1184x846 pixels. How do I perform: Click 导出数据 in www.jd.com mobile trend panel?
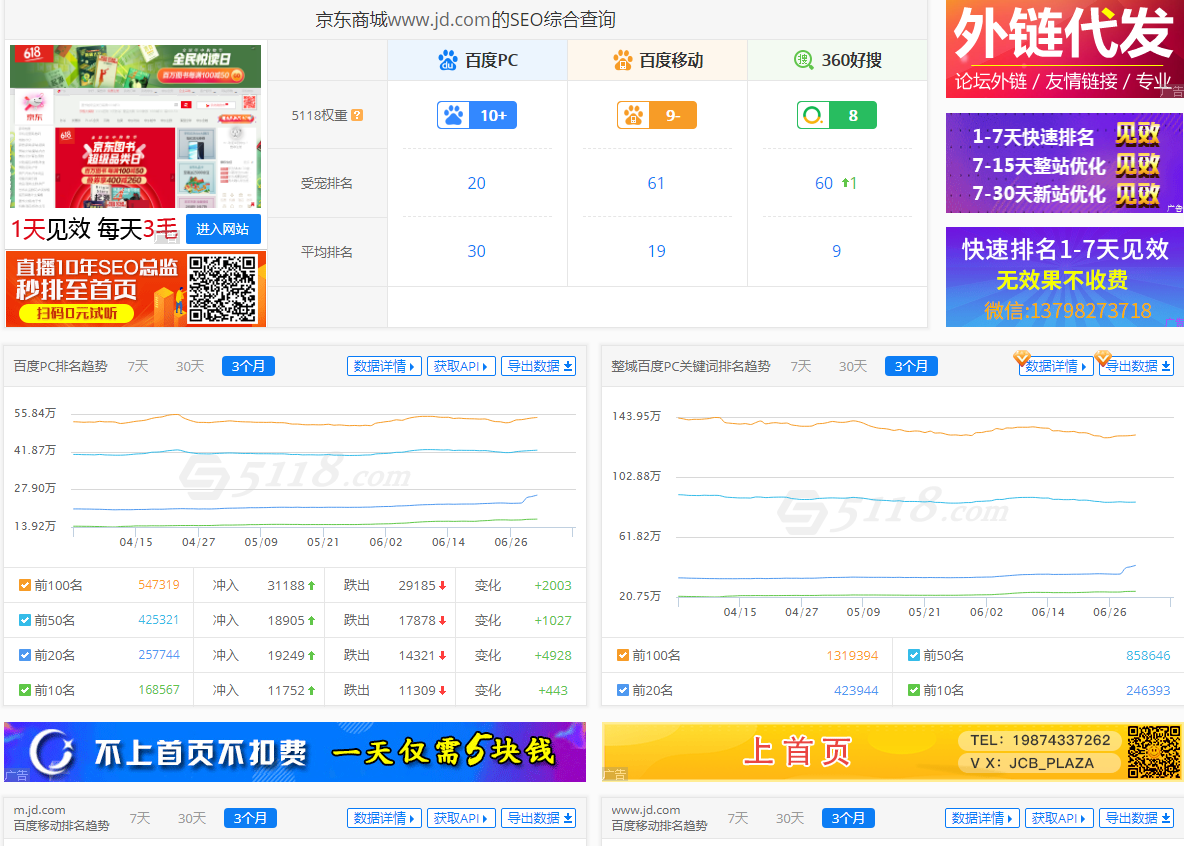[x=1136, y=818]
